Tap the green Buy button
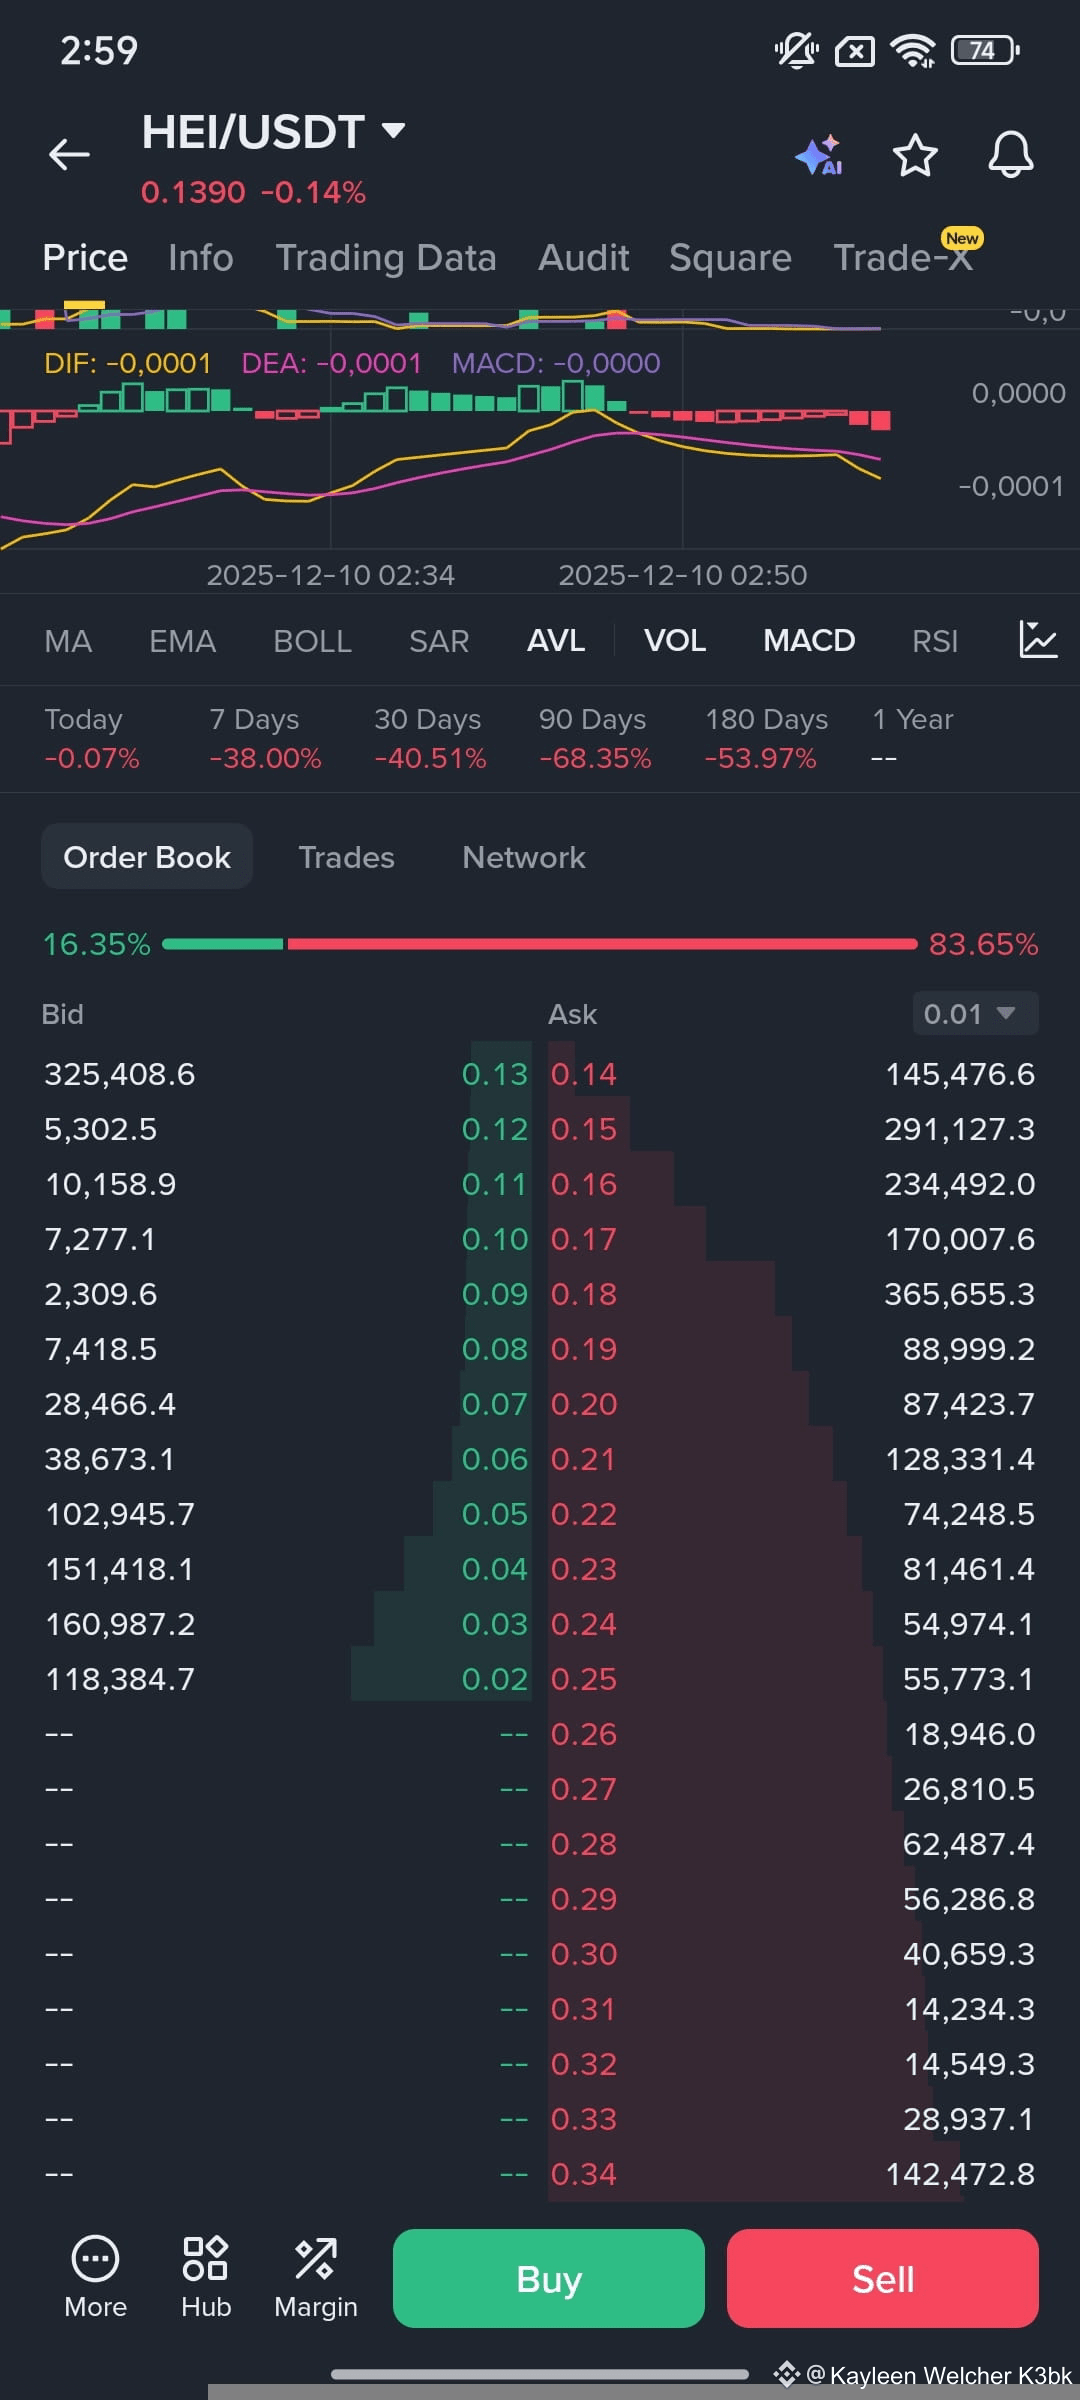1080x2400 pixels. [x=549, y=2279]
